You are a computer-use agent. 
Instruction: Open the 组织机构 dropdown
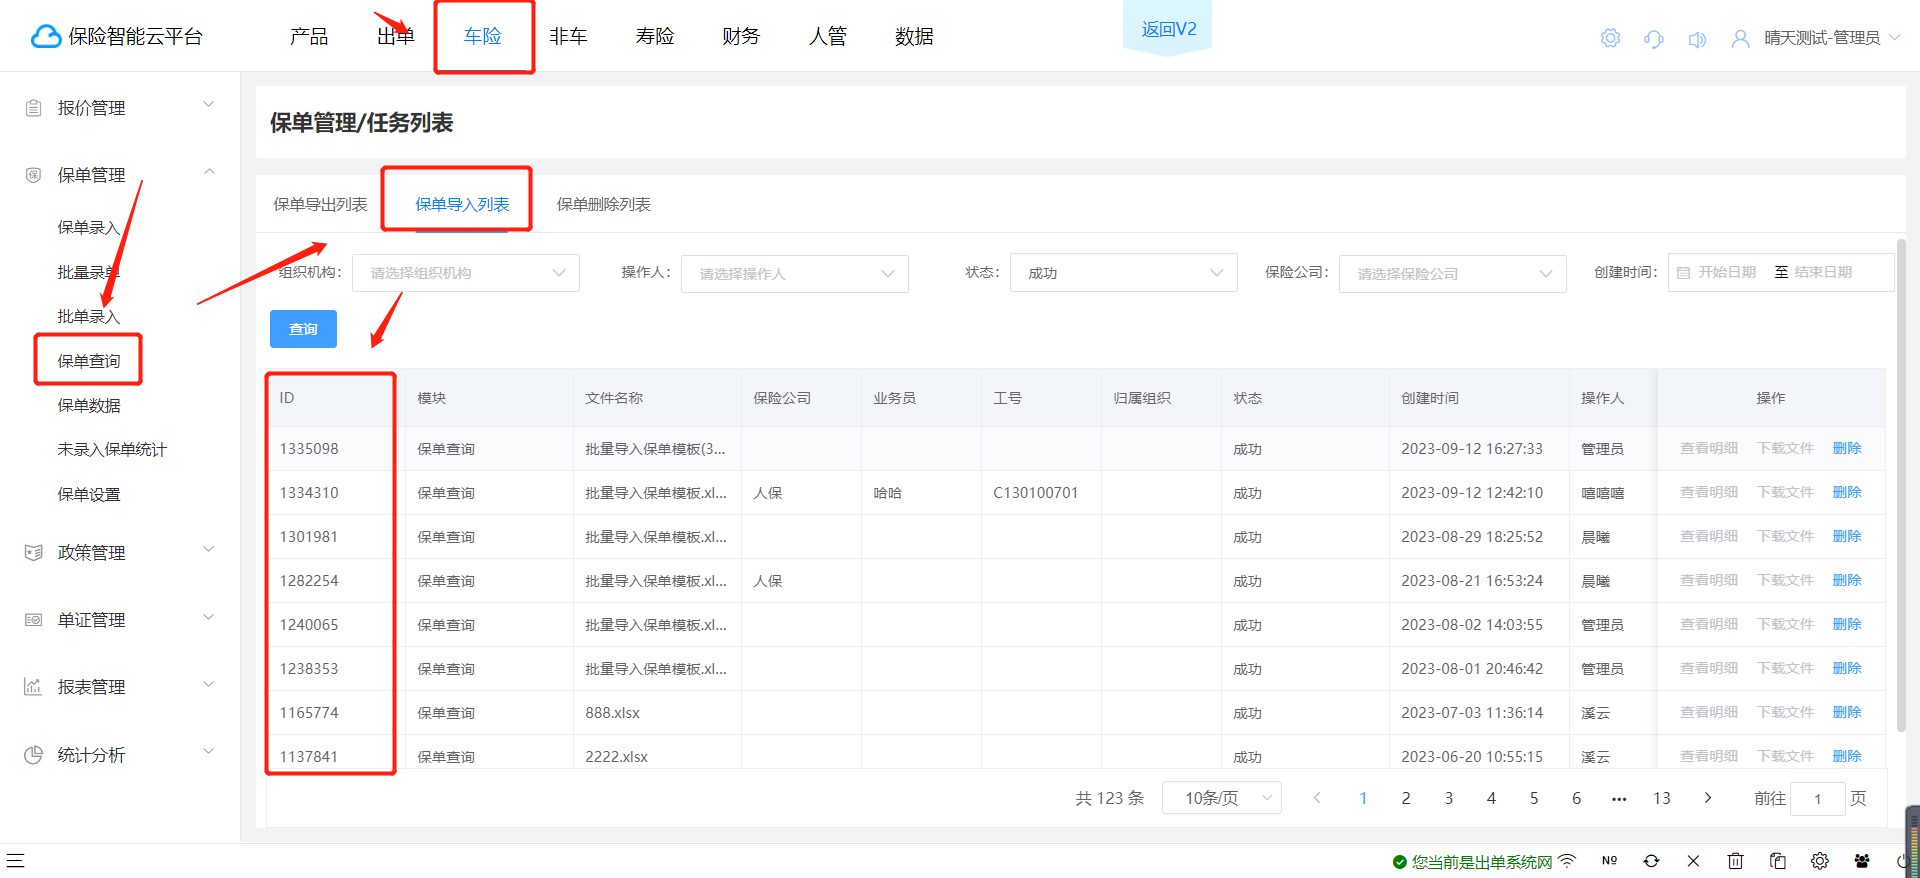click(x=466, y=273)
